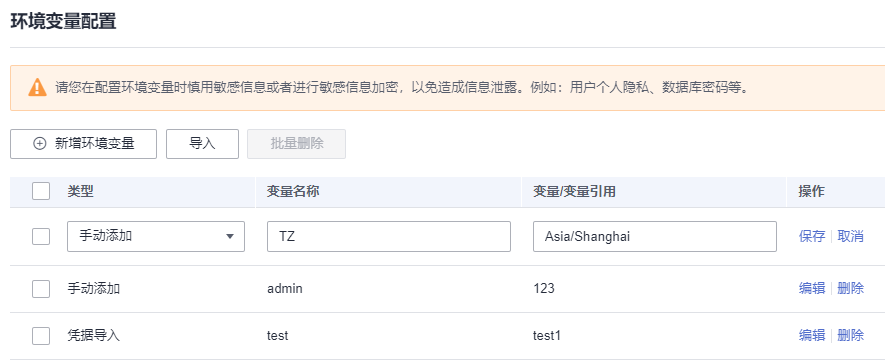Focus the variable name field containing TZ

[389, 236]
